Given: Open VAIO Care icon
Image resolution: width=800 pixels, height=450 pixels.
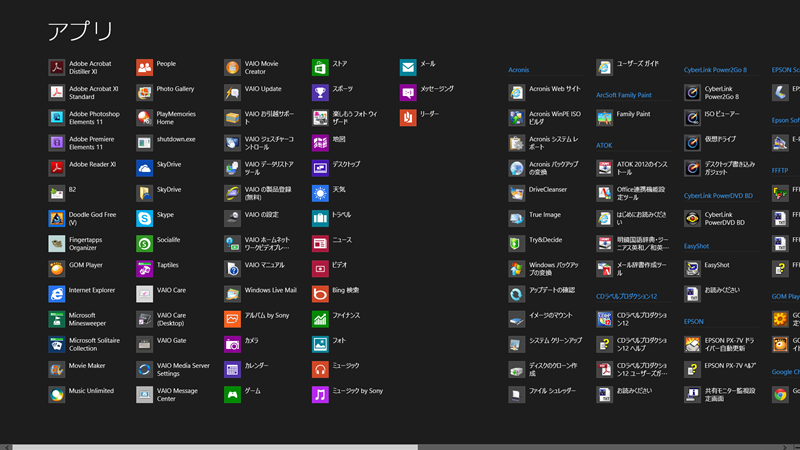Looking at the screenshot, I should click(x=144, y=294).
